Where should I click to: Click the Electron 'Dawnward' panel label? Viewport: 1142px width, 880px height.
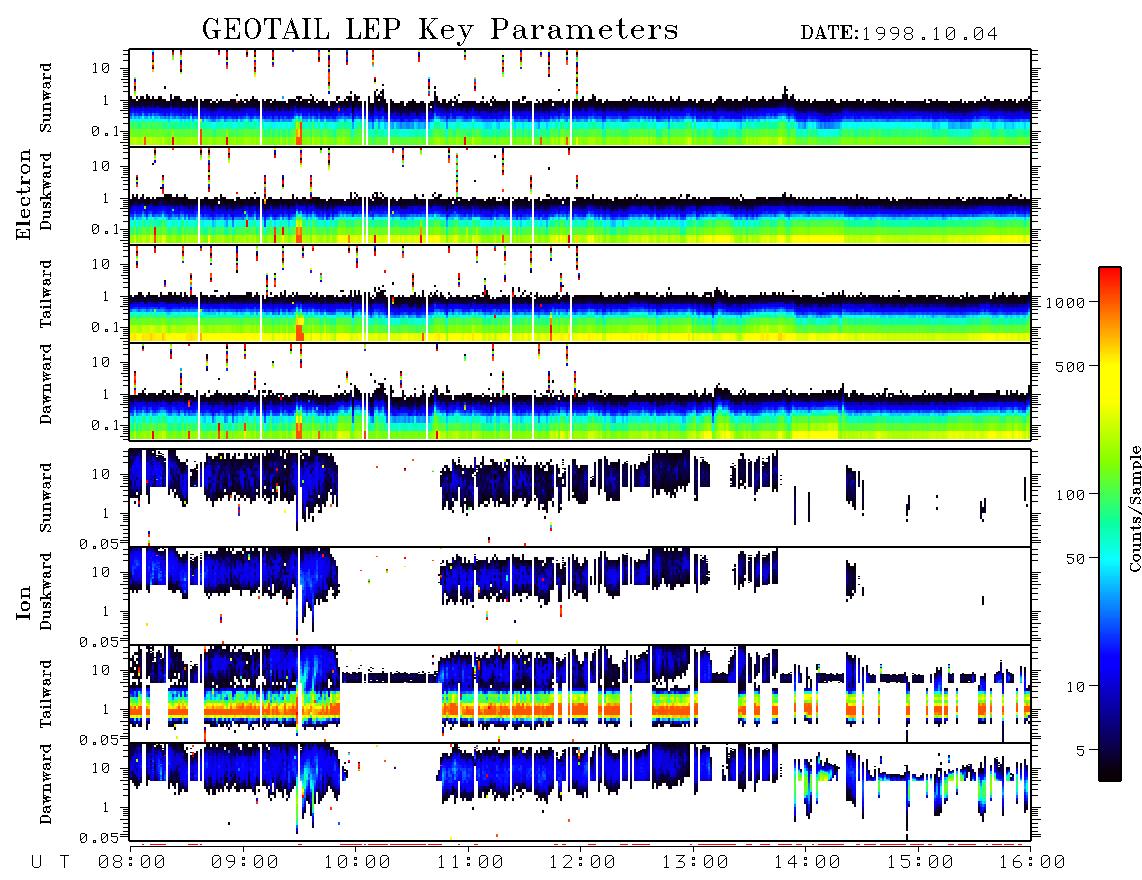[x=46, y=385]
